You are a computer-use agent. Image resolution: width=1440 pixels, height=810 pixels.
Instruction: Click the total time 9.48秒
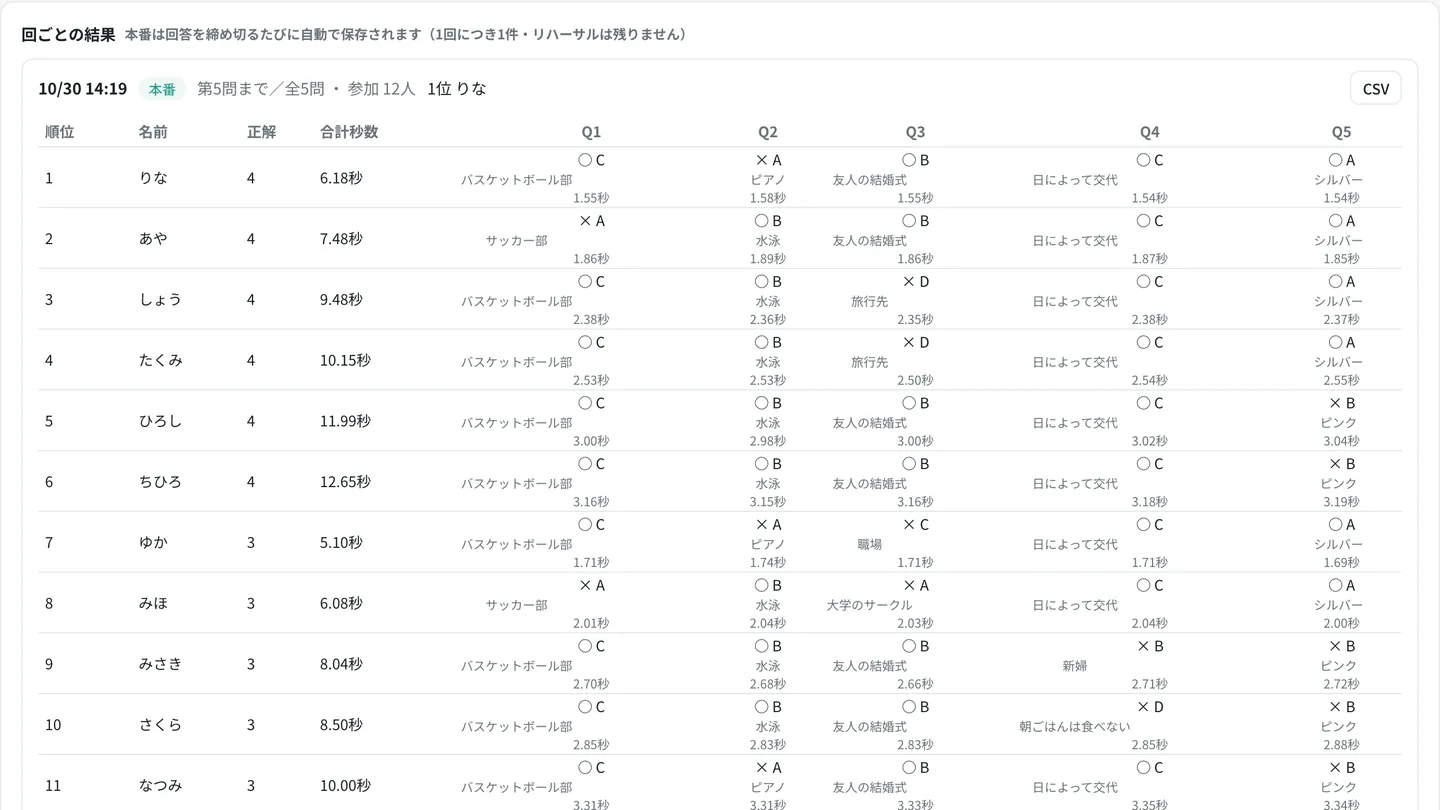[341, 300]
